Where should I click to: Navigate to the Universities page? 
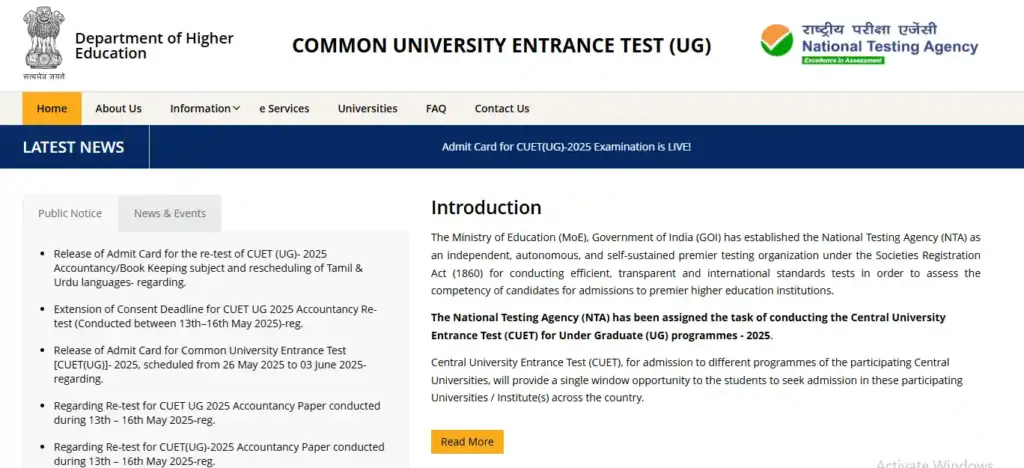367,108
